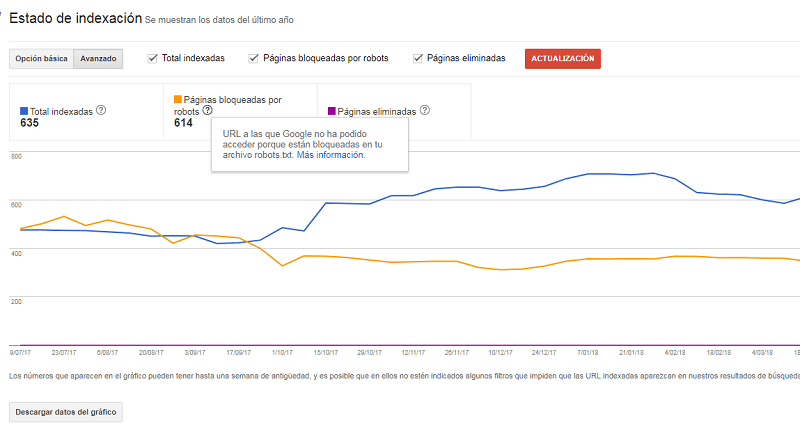
Task: Click the 15/10/17 date on chart axis
Action: click(325, 352)
